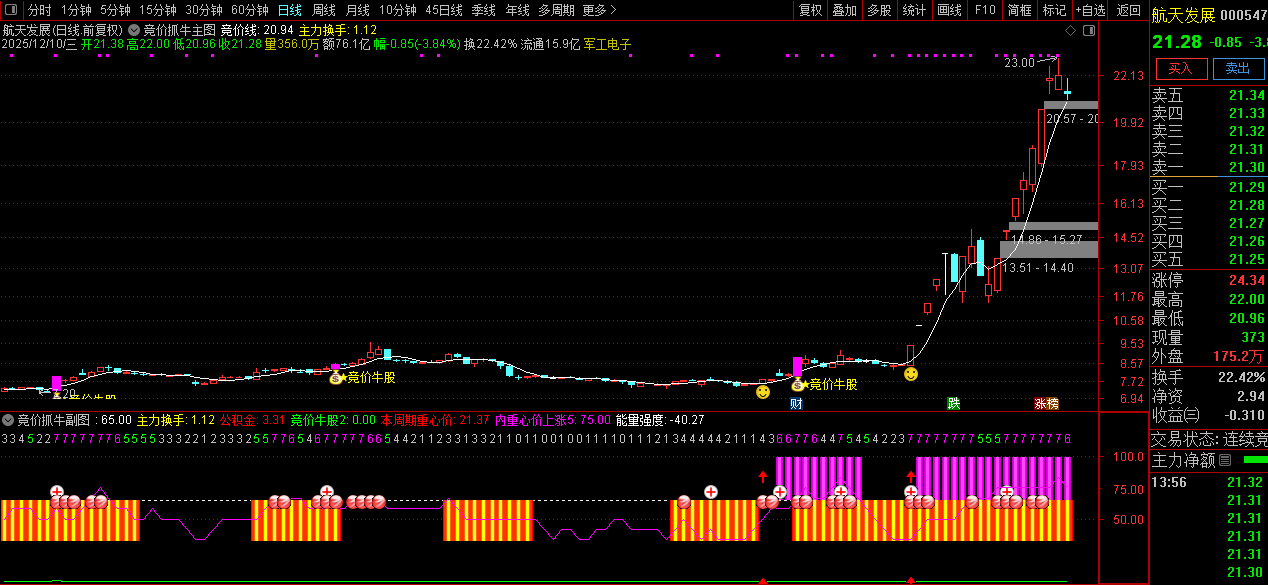Click the 买一 bid price row

[1209, 187]
